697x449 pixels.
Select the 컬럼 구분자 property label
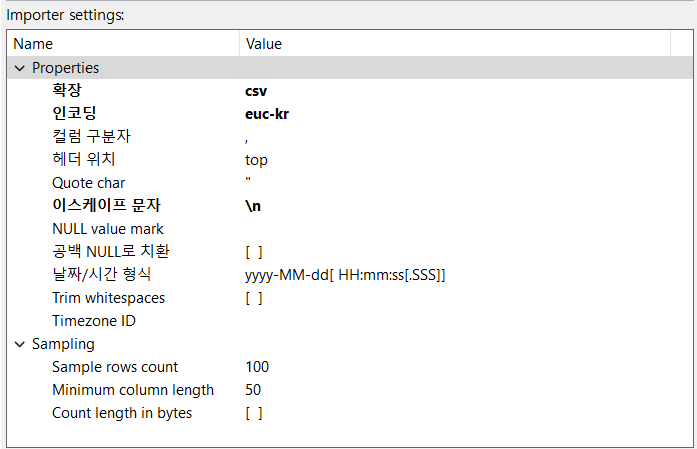pyautogui.click(x=91, y=136)
